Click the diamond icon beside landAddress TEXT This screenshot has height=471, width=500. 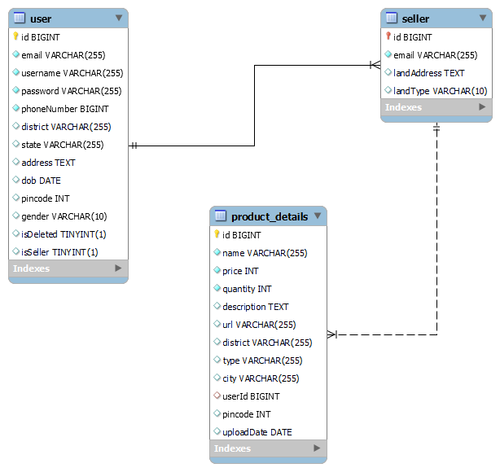(x=388, y=72)
